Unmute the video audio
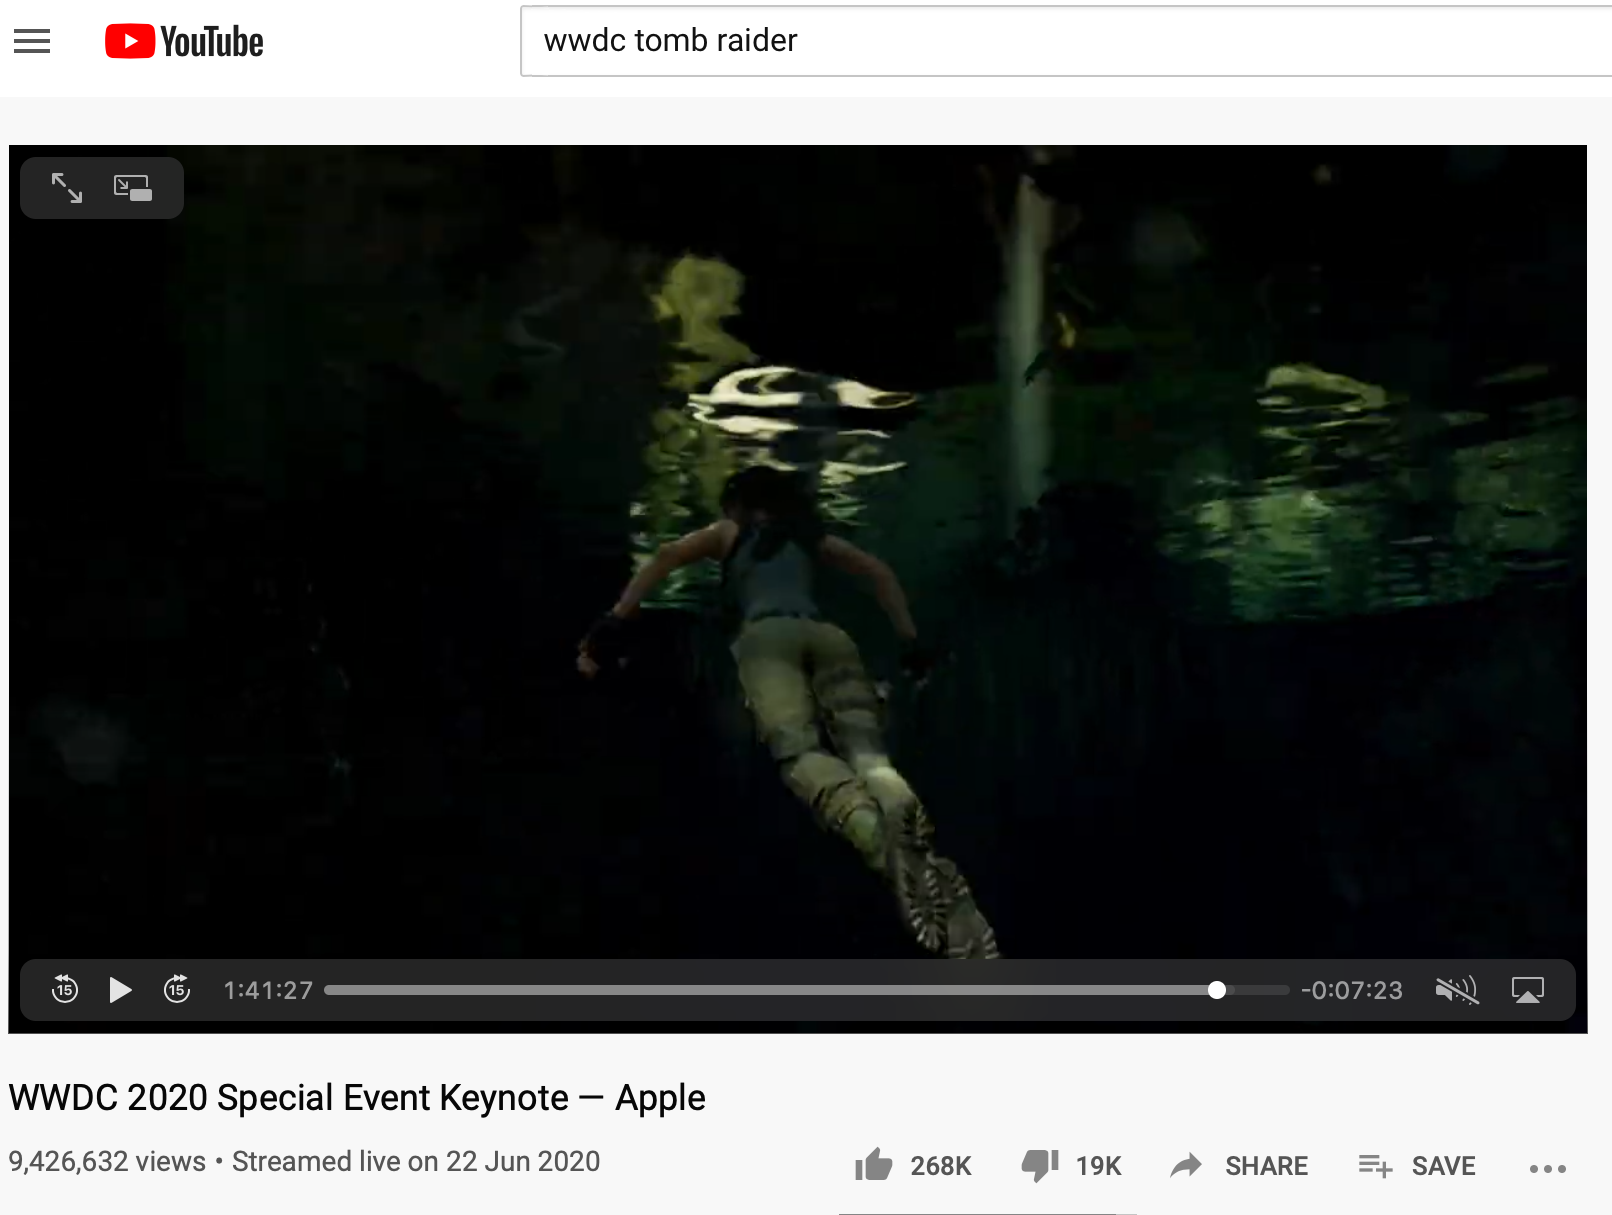1612x1215 pixels. click(x=1457, y=990)
